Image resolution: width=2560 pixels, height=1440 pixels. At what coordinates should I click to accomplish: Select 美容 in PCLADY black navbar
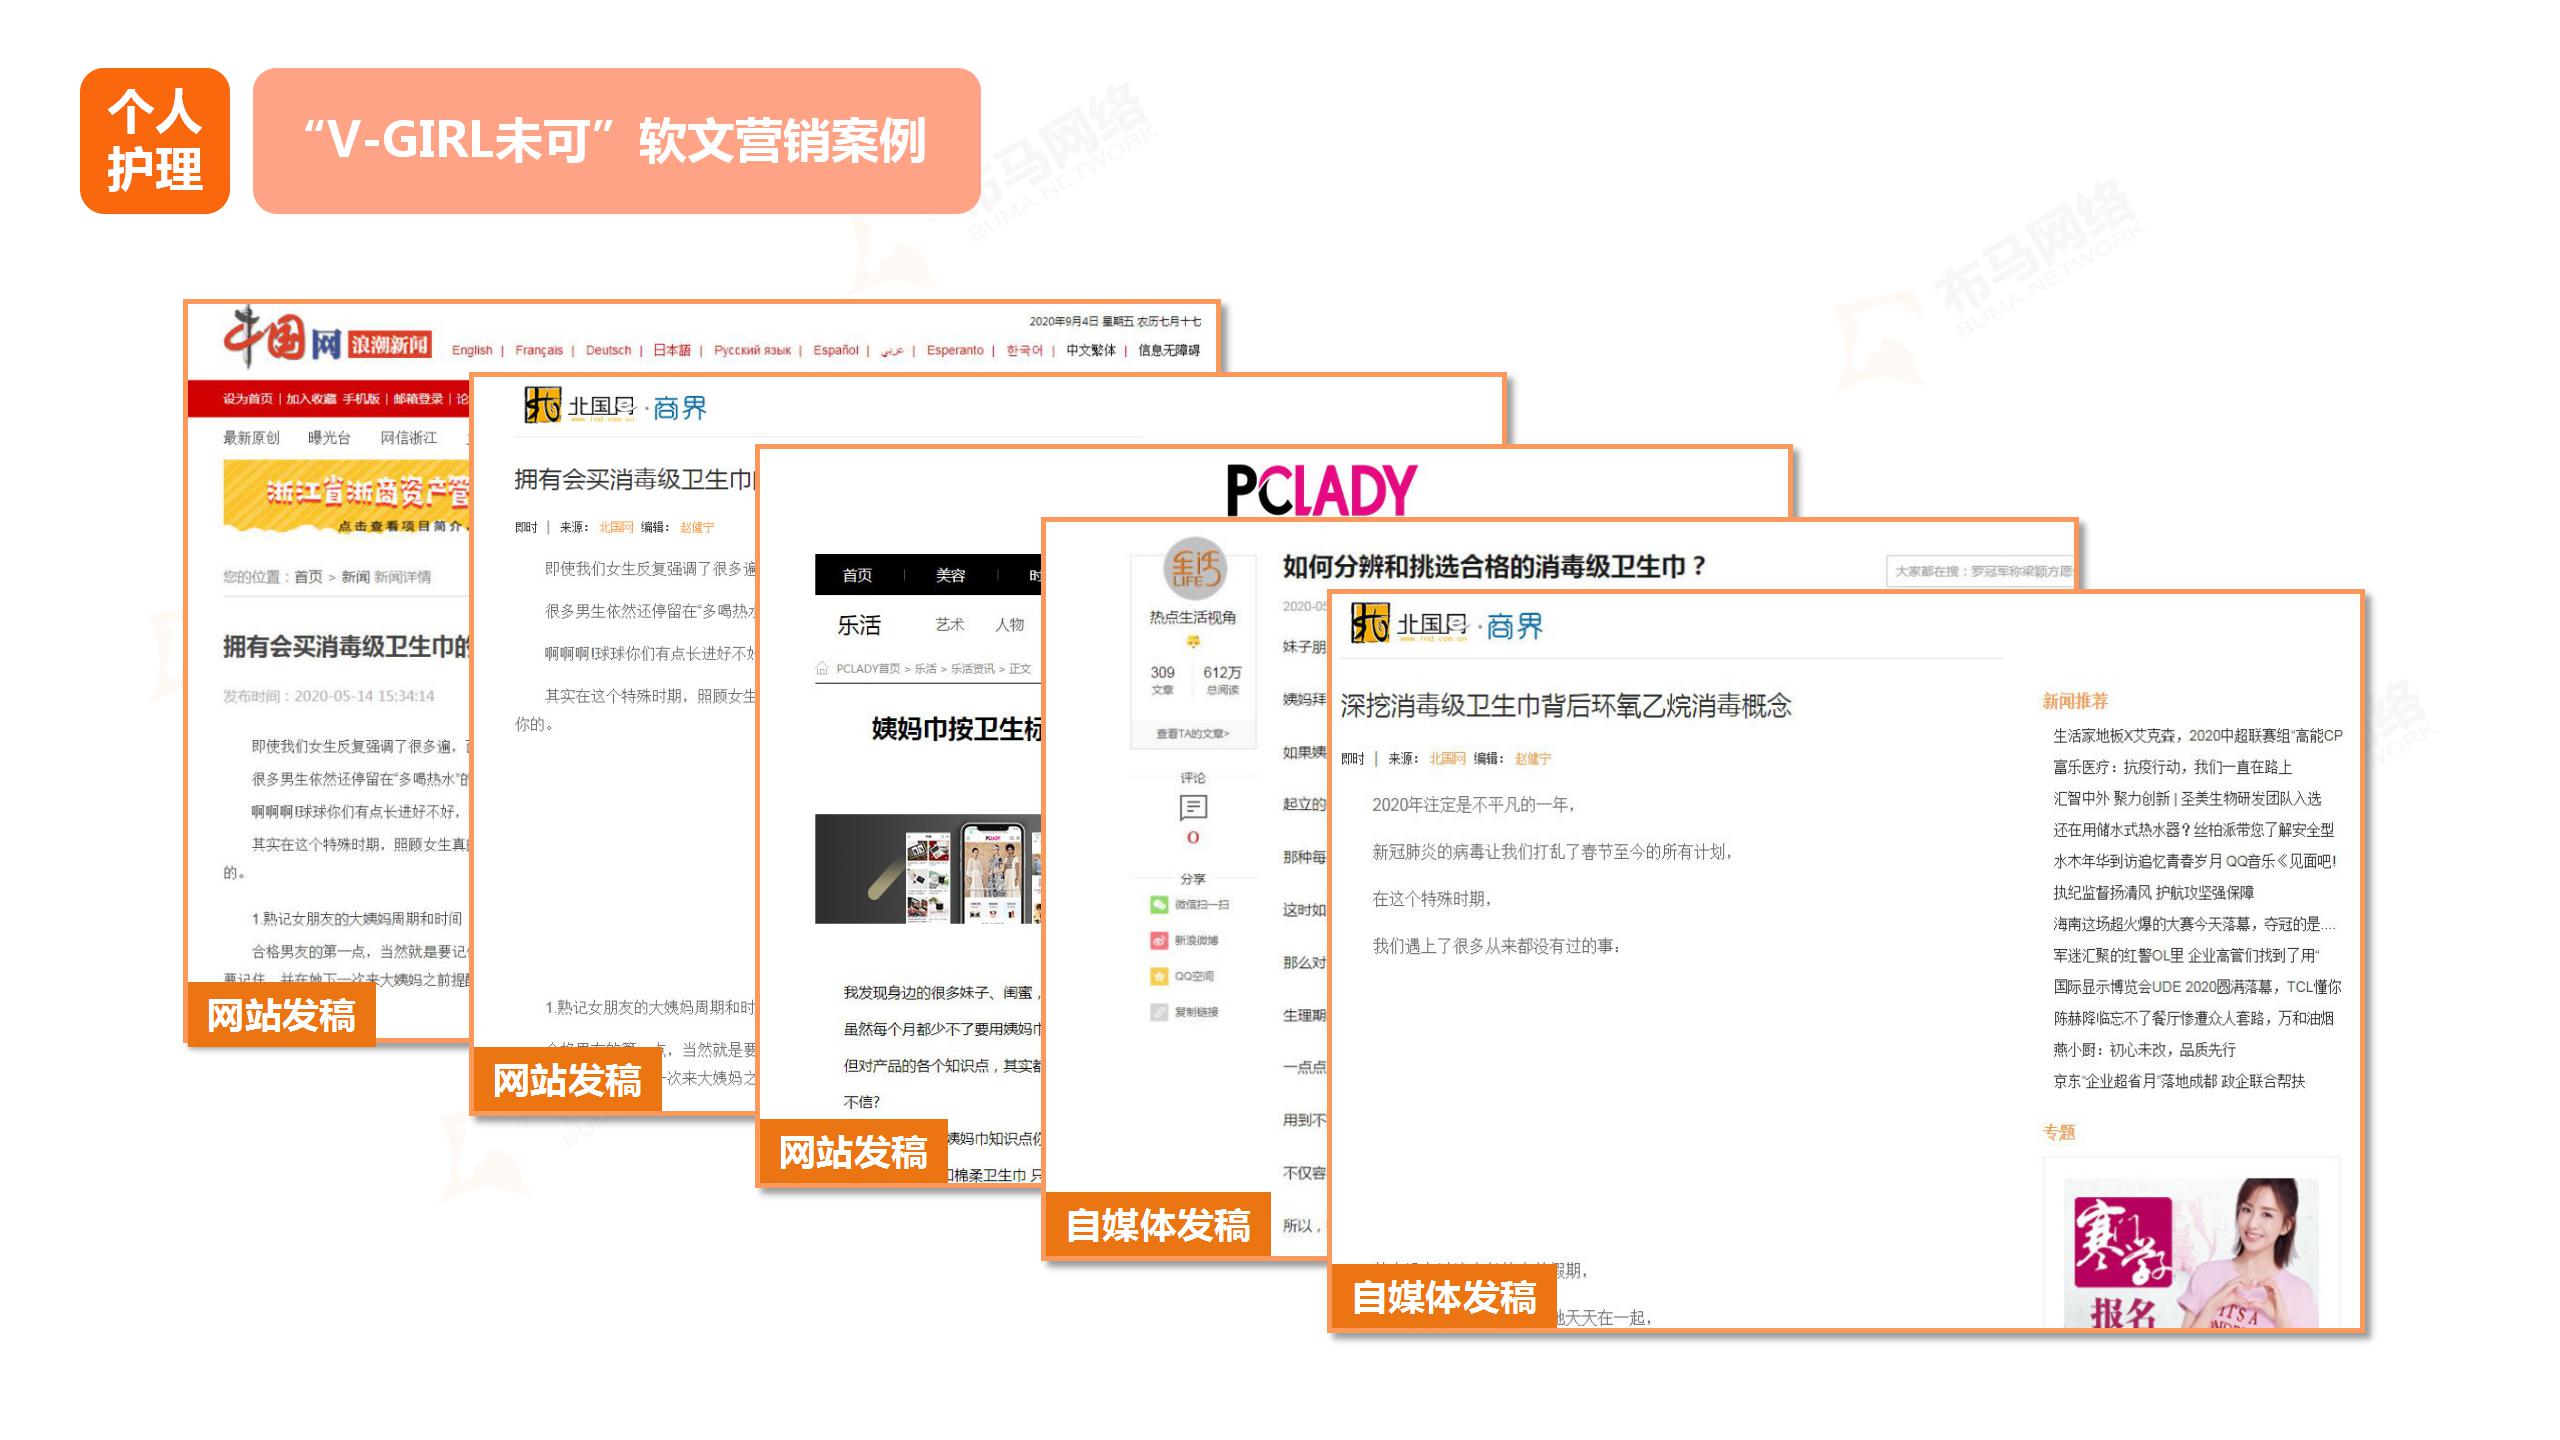[951, 575]
